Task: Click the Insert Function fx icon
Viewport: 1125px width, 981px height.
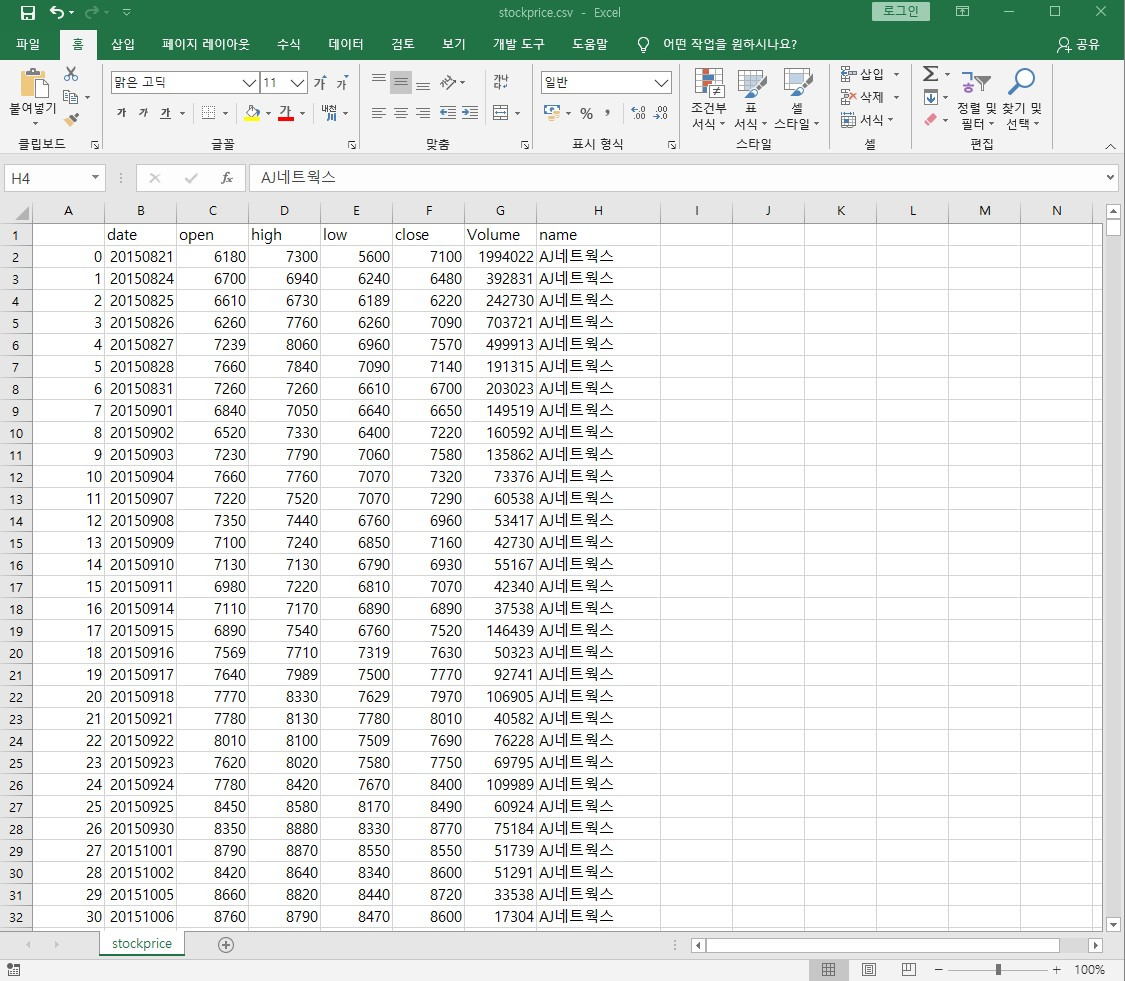Action: tap(227, 178)
